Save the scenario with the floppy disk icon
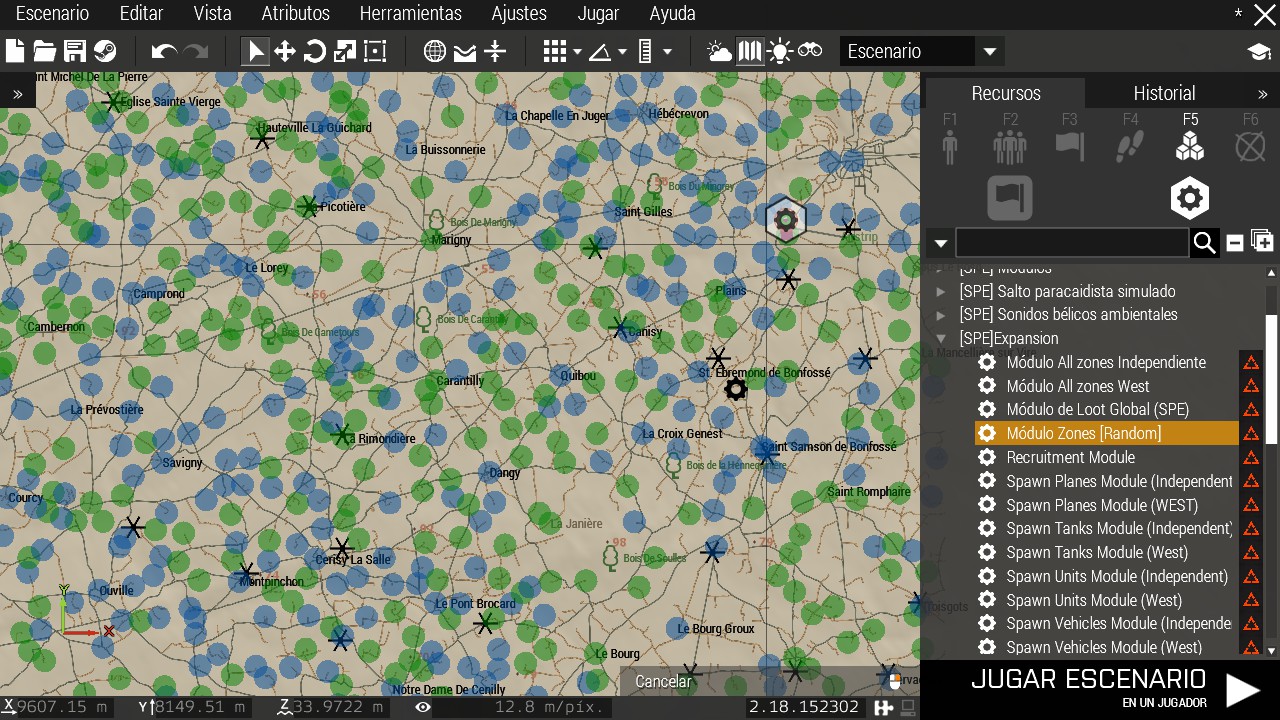 [x=75, y=51]
